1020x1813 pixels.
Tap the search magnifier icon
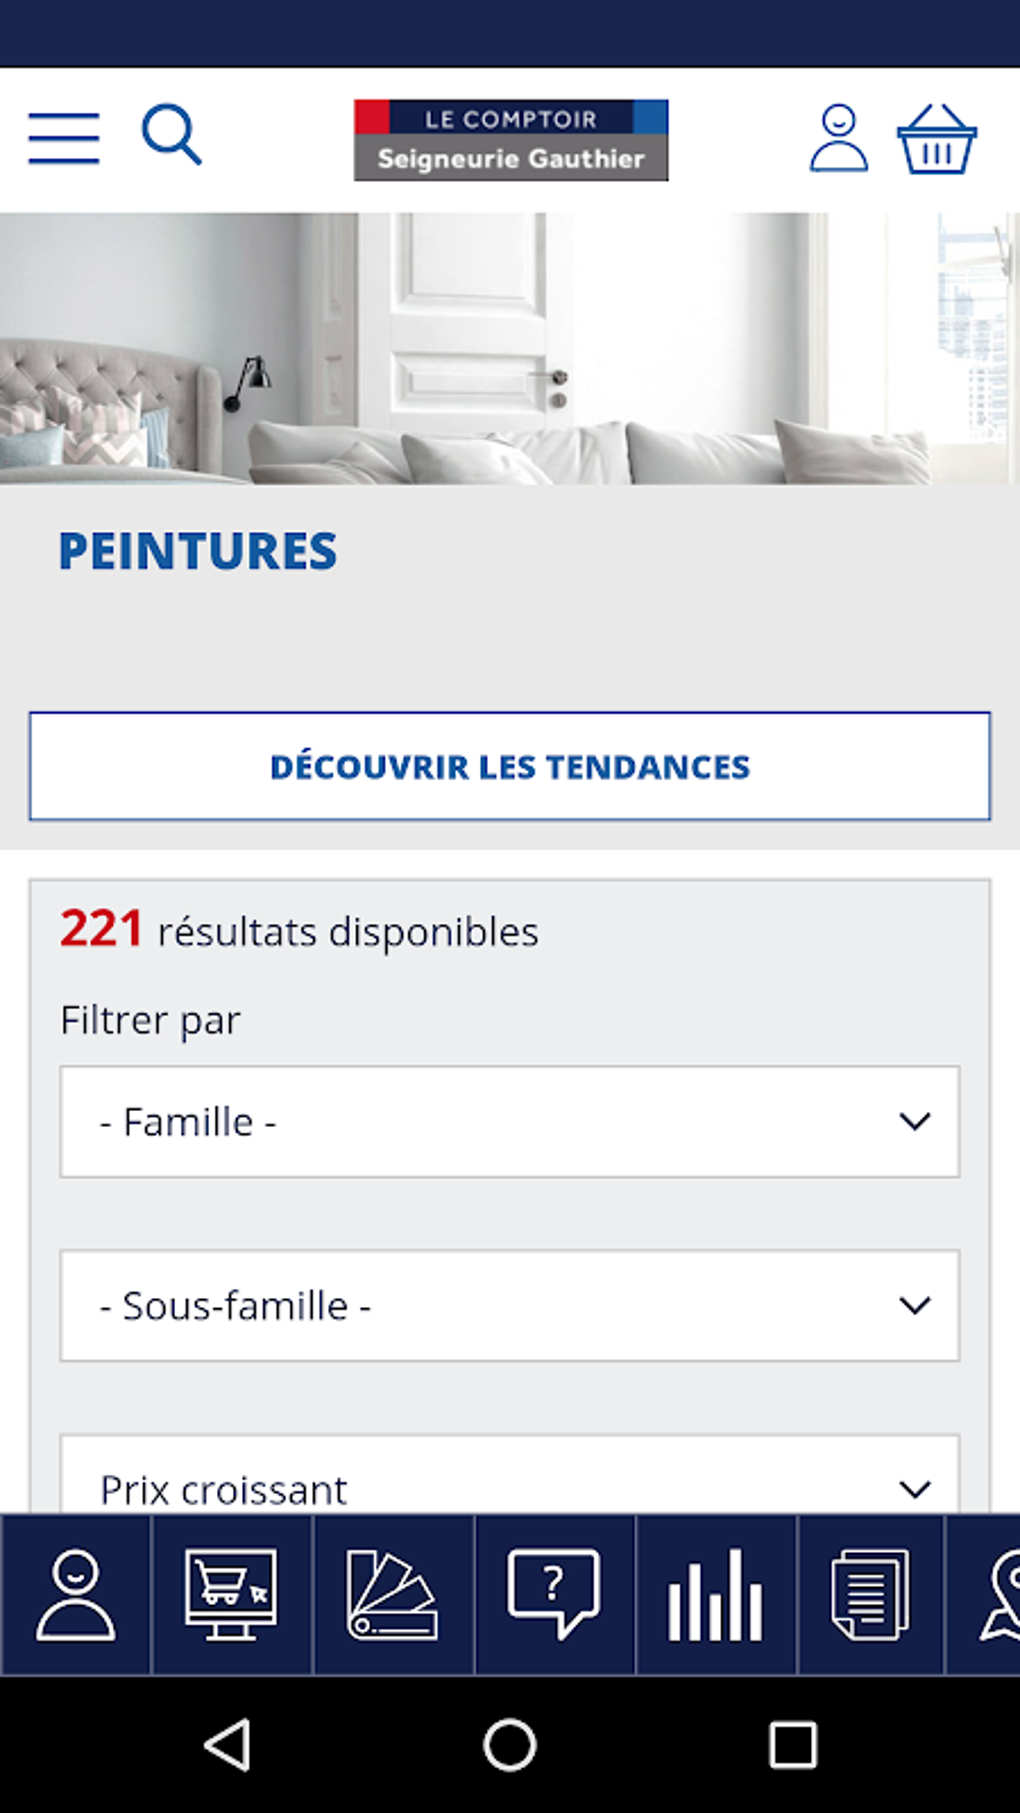pos(172,135)
